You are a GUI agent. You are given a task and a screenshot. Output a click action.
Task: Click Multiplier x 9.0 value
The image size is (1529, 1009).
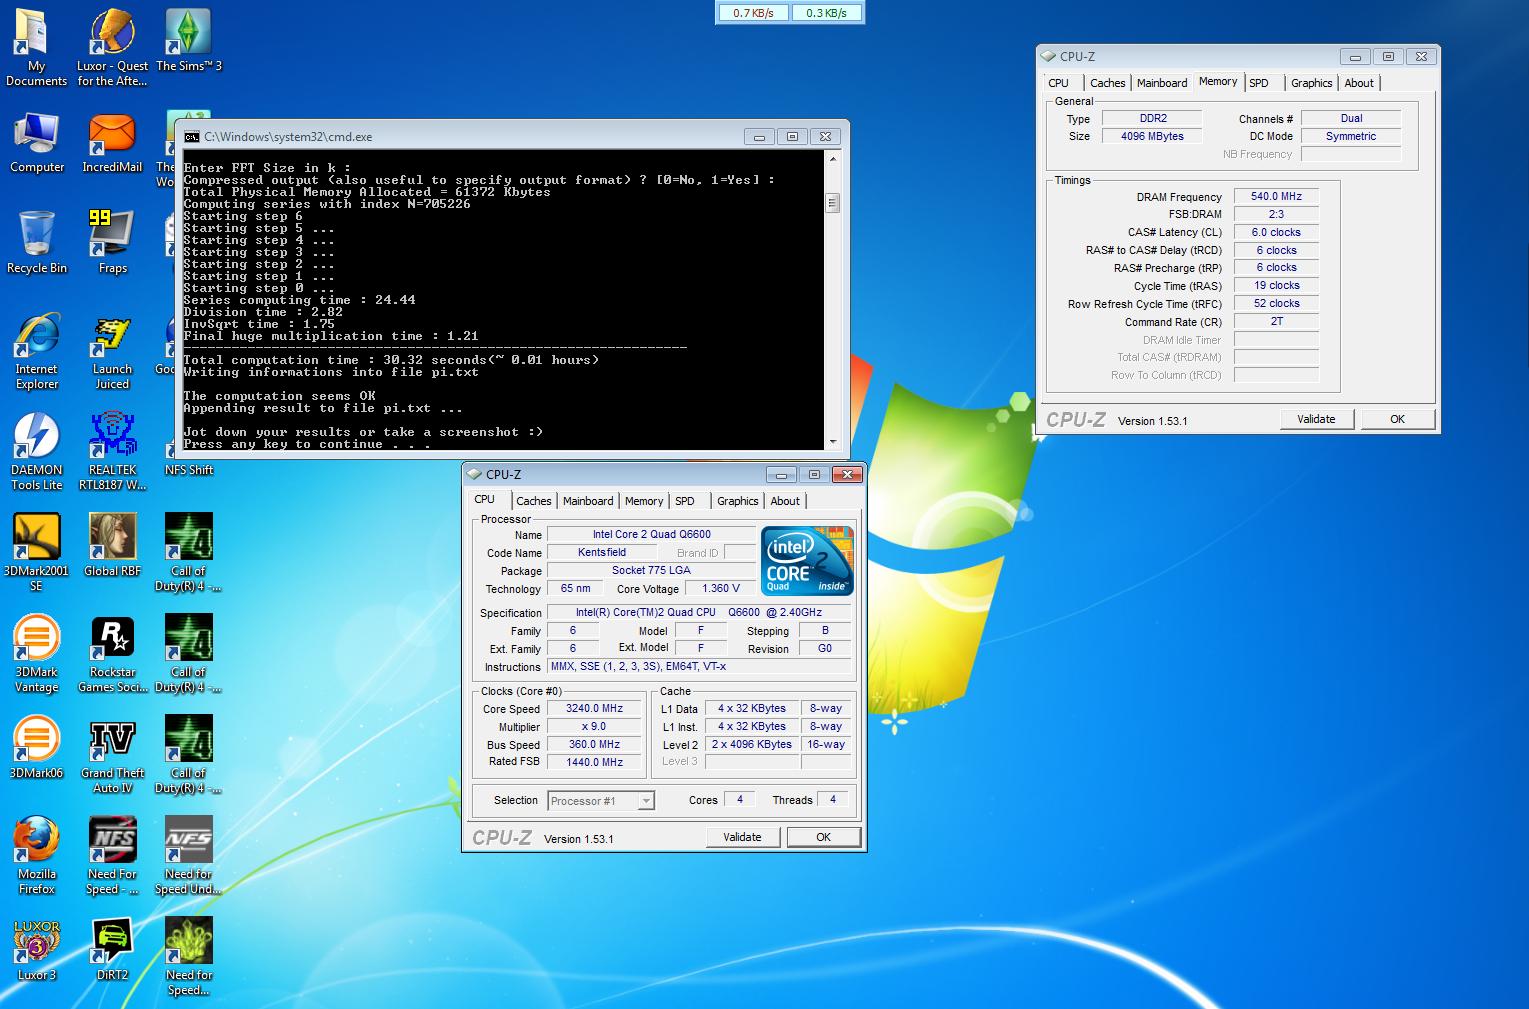[x=595, y=726]
